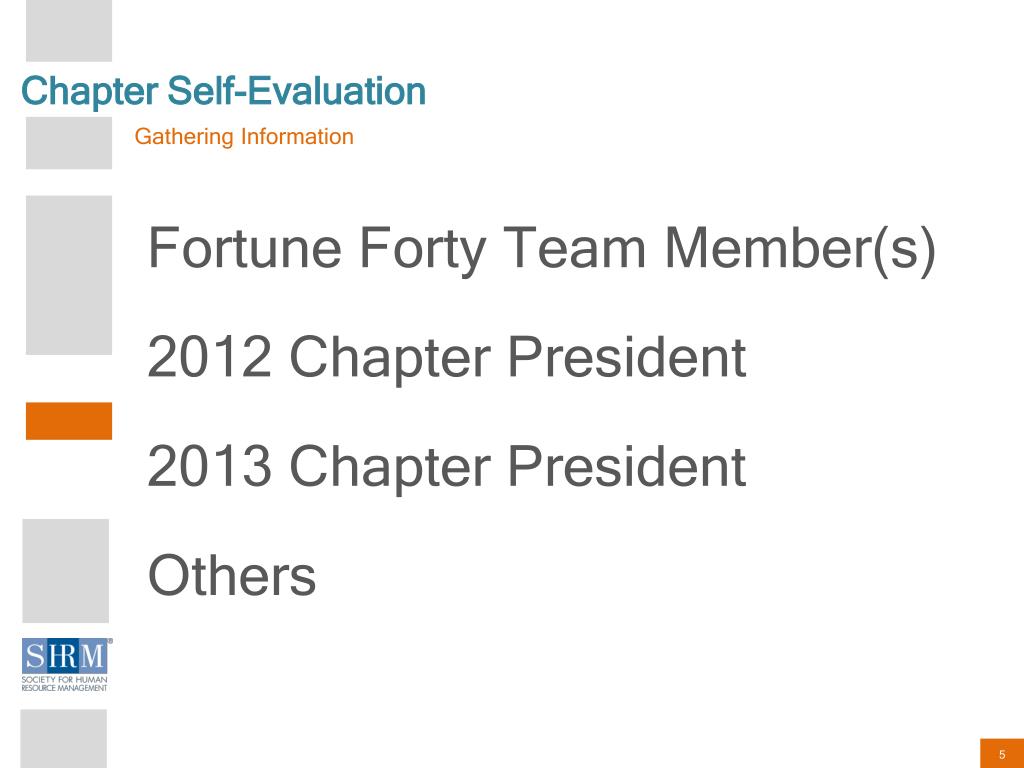Image resolution: width=1024 pixels, height=768 pixels.
Task: Select Fortune Forty Team Member(s) text
Action: coord(541,249)
